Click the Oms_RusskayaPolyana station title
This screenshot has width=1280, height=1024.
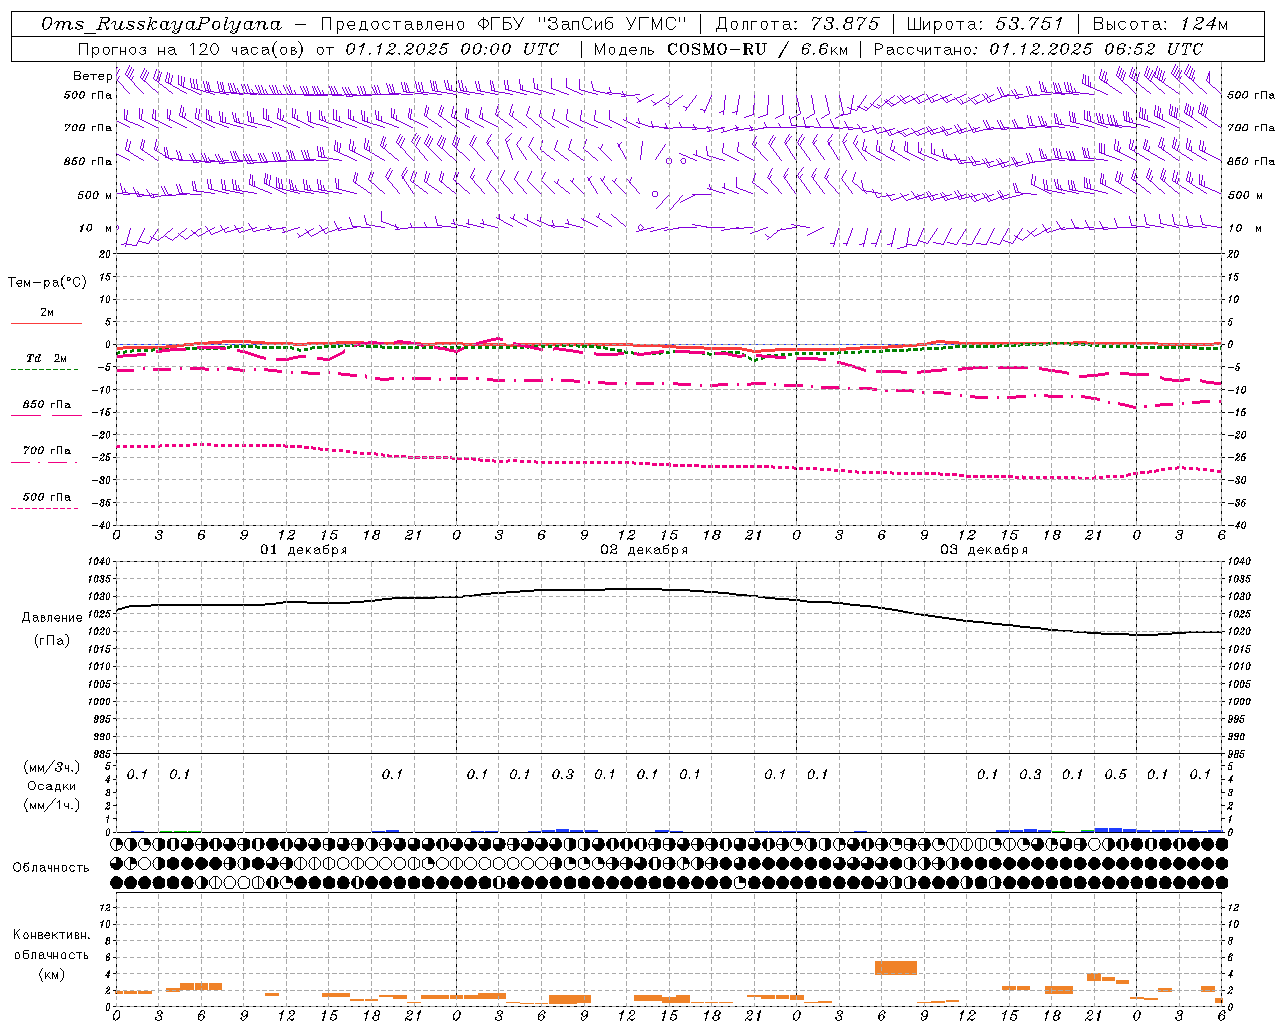[x=162, y=24]
